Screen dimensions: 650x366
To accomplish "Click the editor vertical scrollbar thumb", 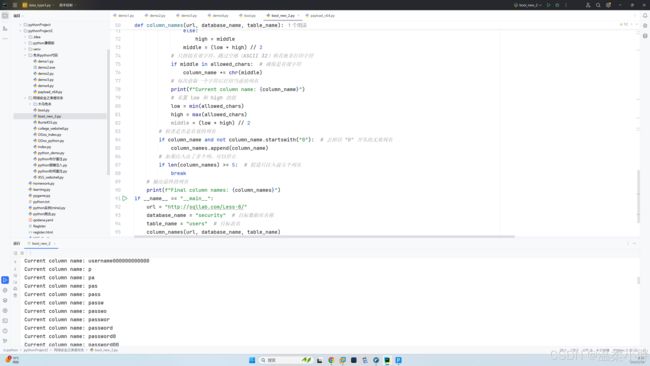I will 638,196.
